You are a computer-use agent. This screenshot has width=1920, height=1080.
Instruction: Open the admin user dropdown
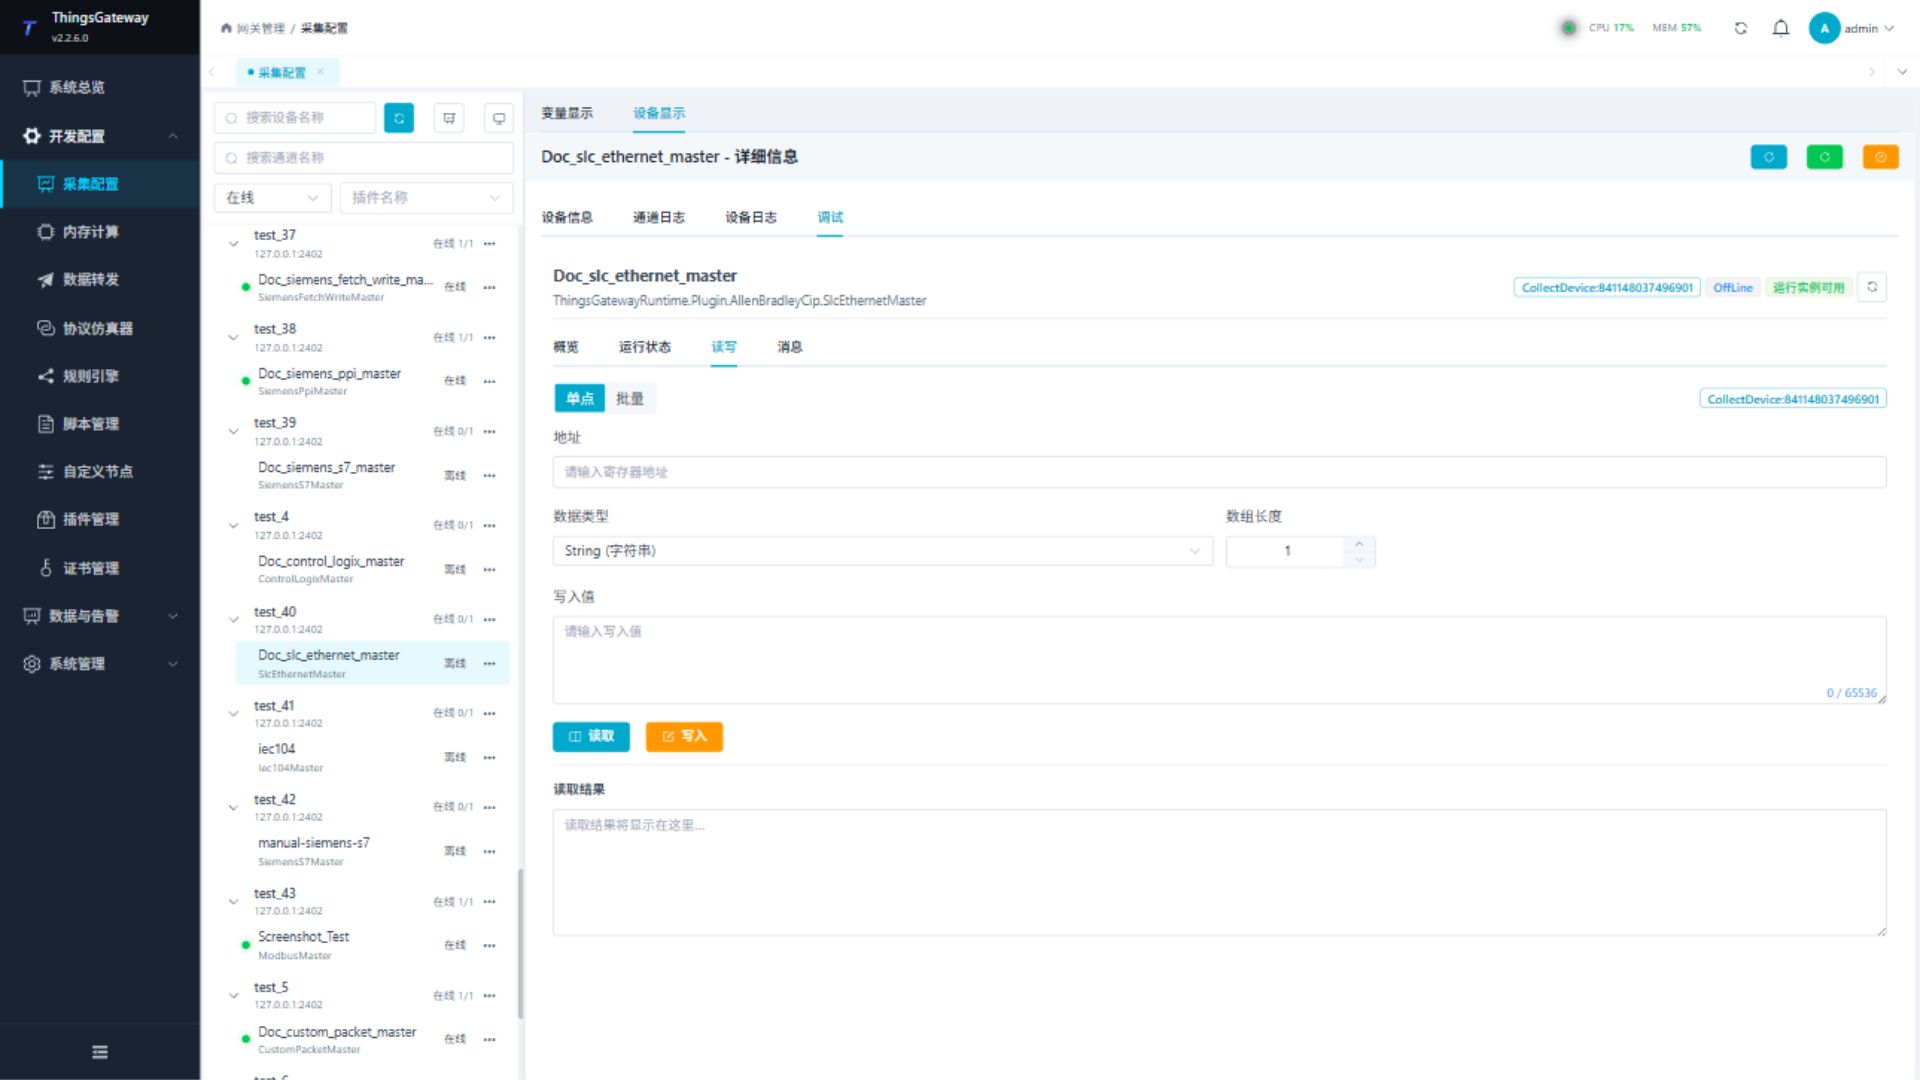click(1852, 28)
